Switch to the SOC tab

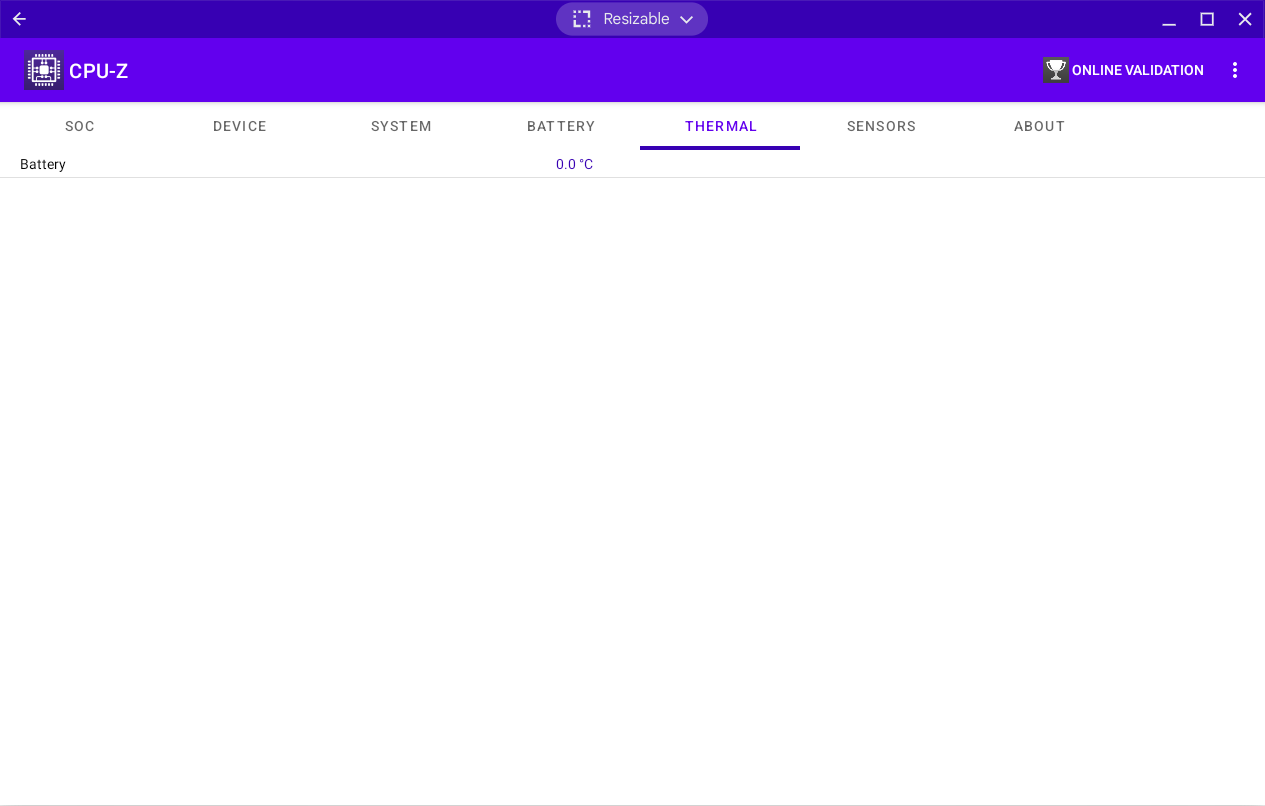[80, 126]
